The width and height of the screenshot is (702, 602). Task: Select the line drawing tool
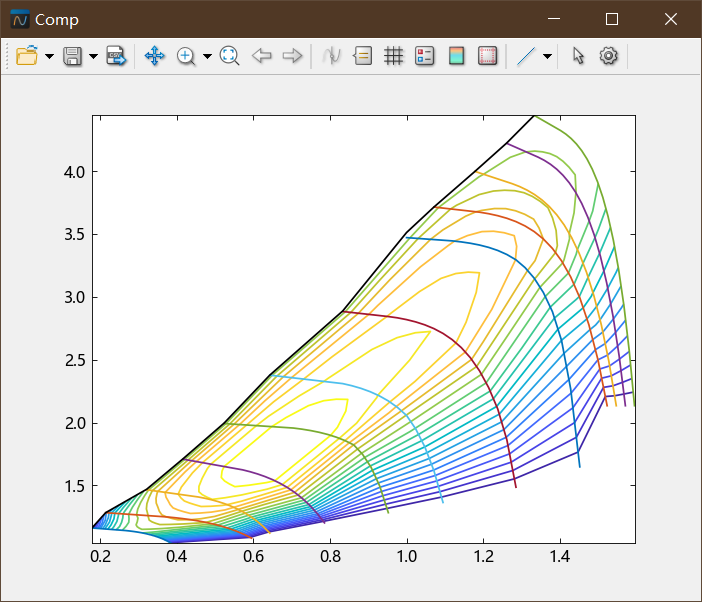(x=526, y=56)
